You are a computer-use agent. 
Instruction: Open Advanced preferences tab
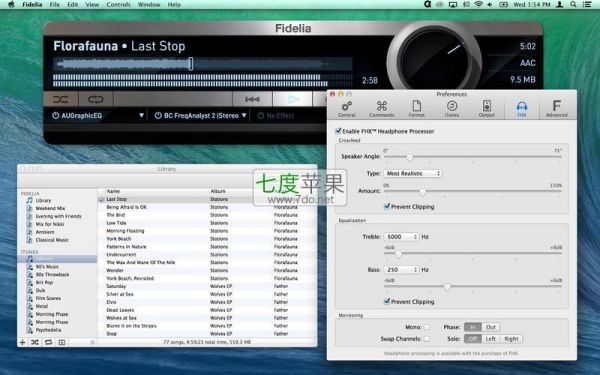tap(557, 109)
